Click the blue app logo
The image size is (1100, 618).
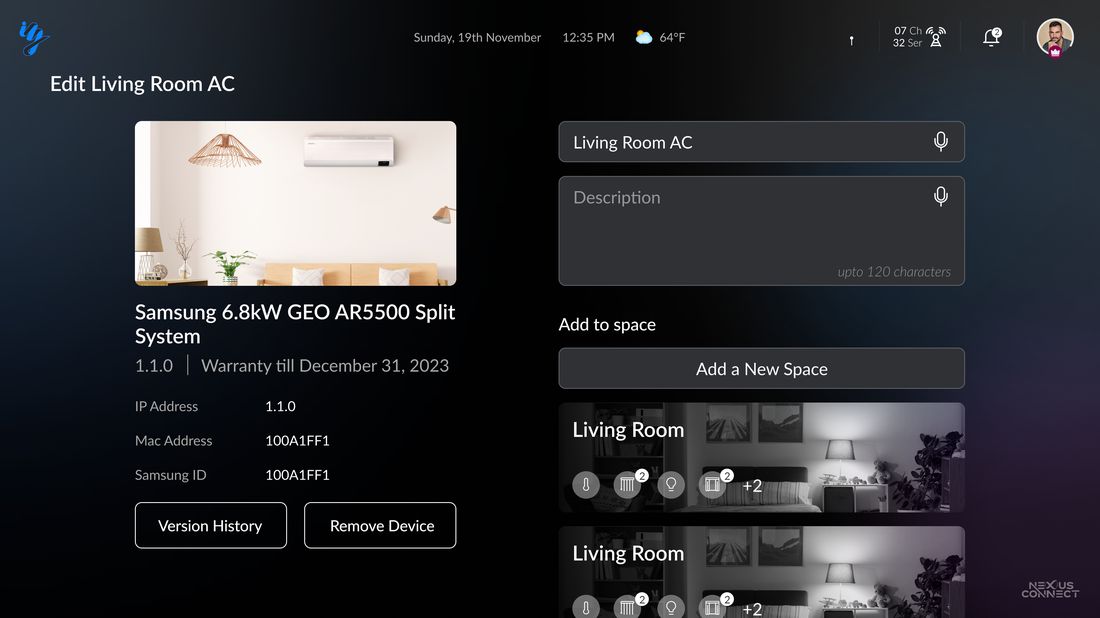[33, 37]
